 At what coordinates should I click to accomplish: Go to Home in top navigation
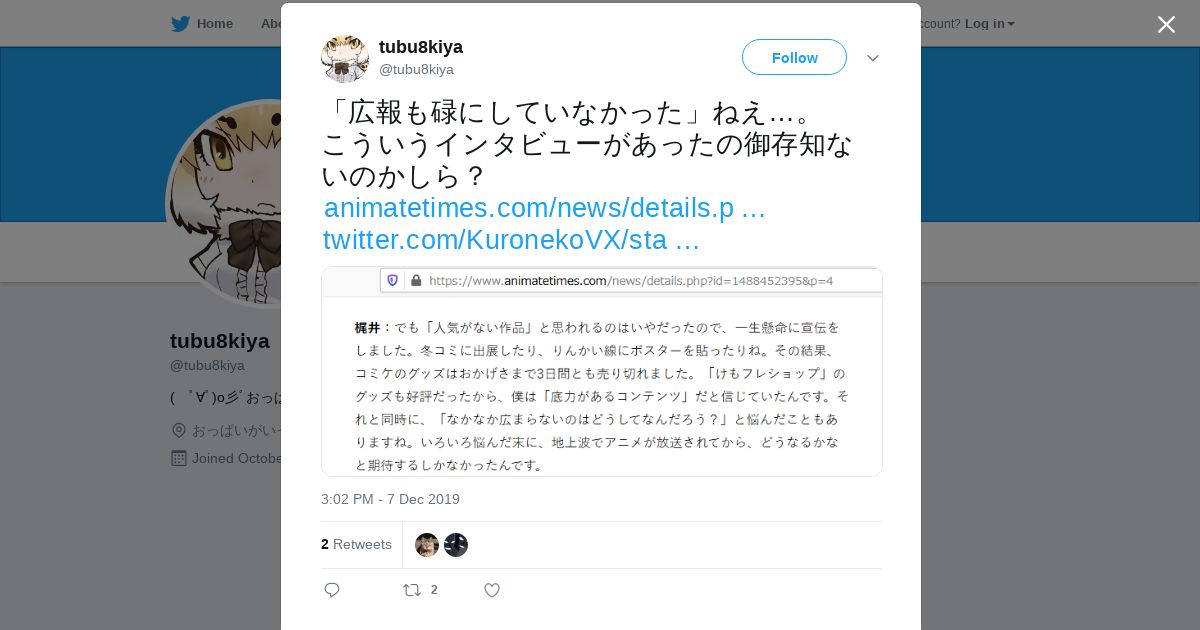tap(214, 23)
